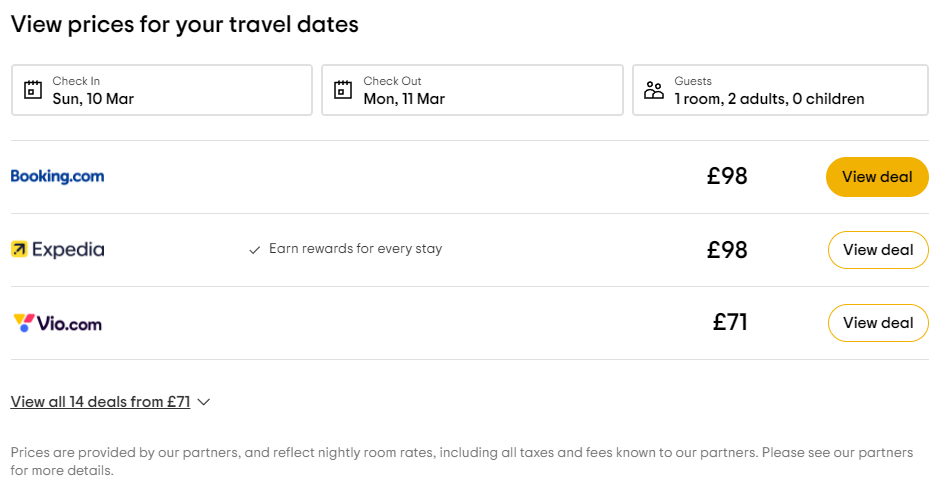Click the Check In calendar icon
The height and width of the screenshot is (493, 942).
pyautogui.click(x=33, y=90)
